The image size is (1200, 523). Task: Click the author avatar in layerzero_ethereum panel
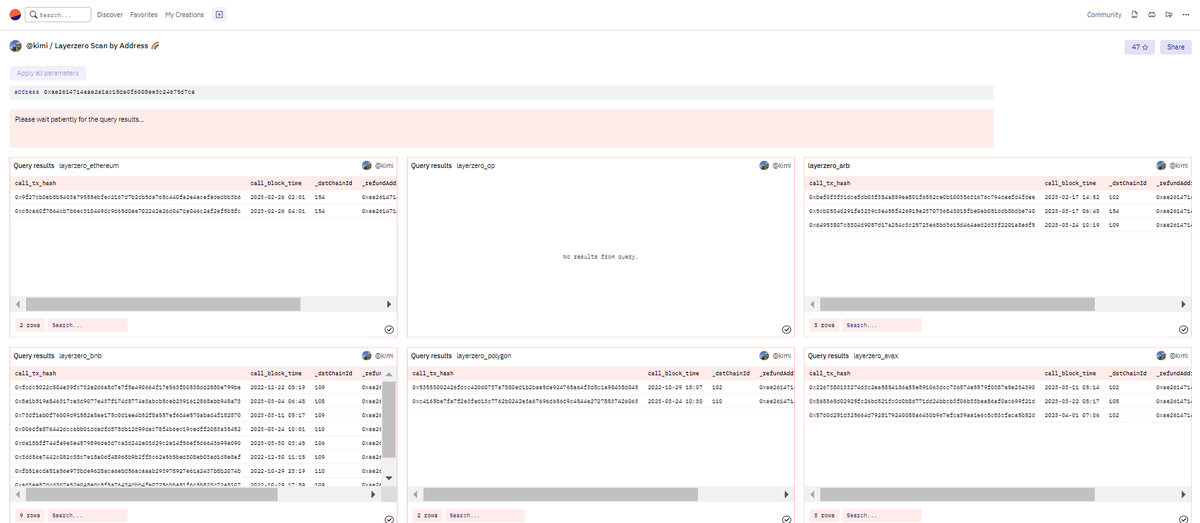(366, 165)
